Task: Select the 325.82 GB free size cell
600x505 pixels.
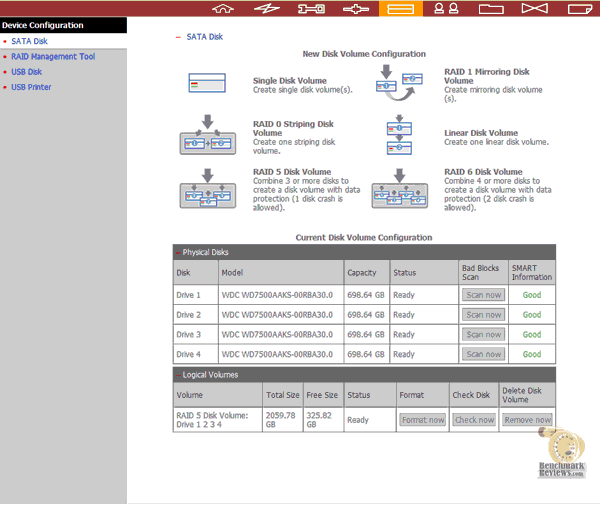Action: (323, 420)
